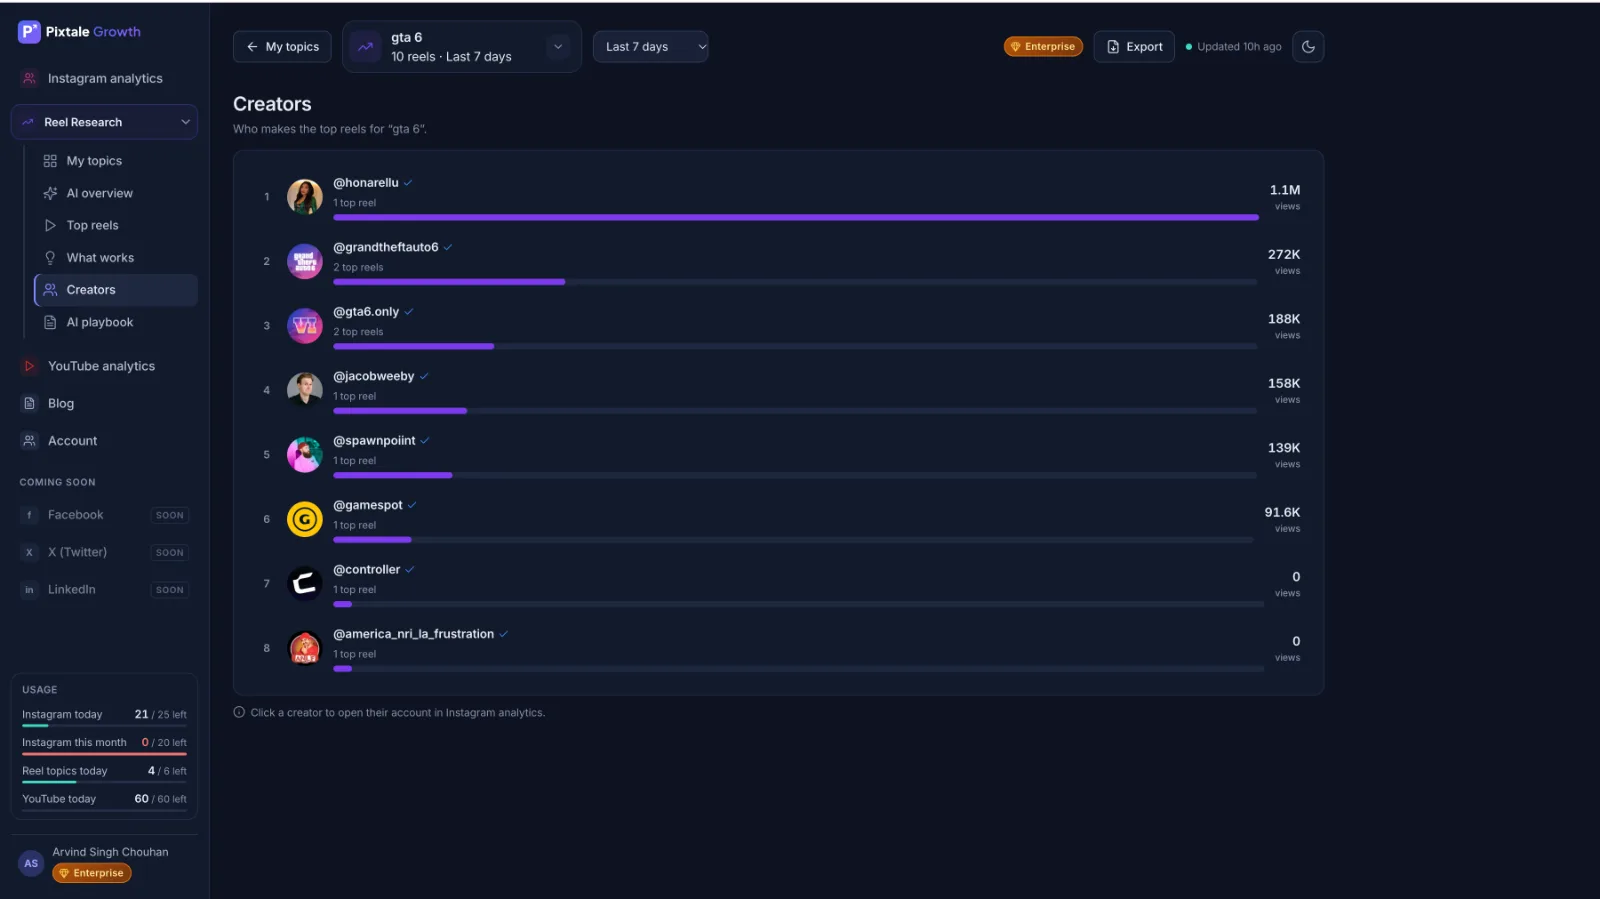Click the @jacobweeby profile photo

[305, 390]
